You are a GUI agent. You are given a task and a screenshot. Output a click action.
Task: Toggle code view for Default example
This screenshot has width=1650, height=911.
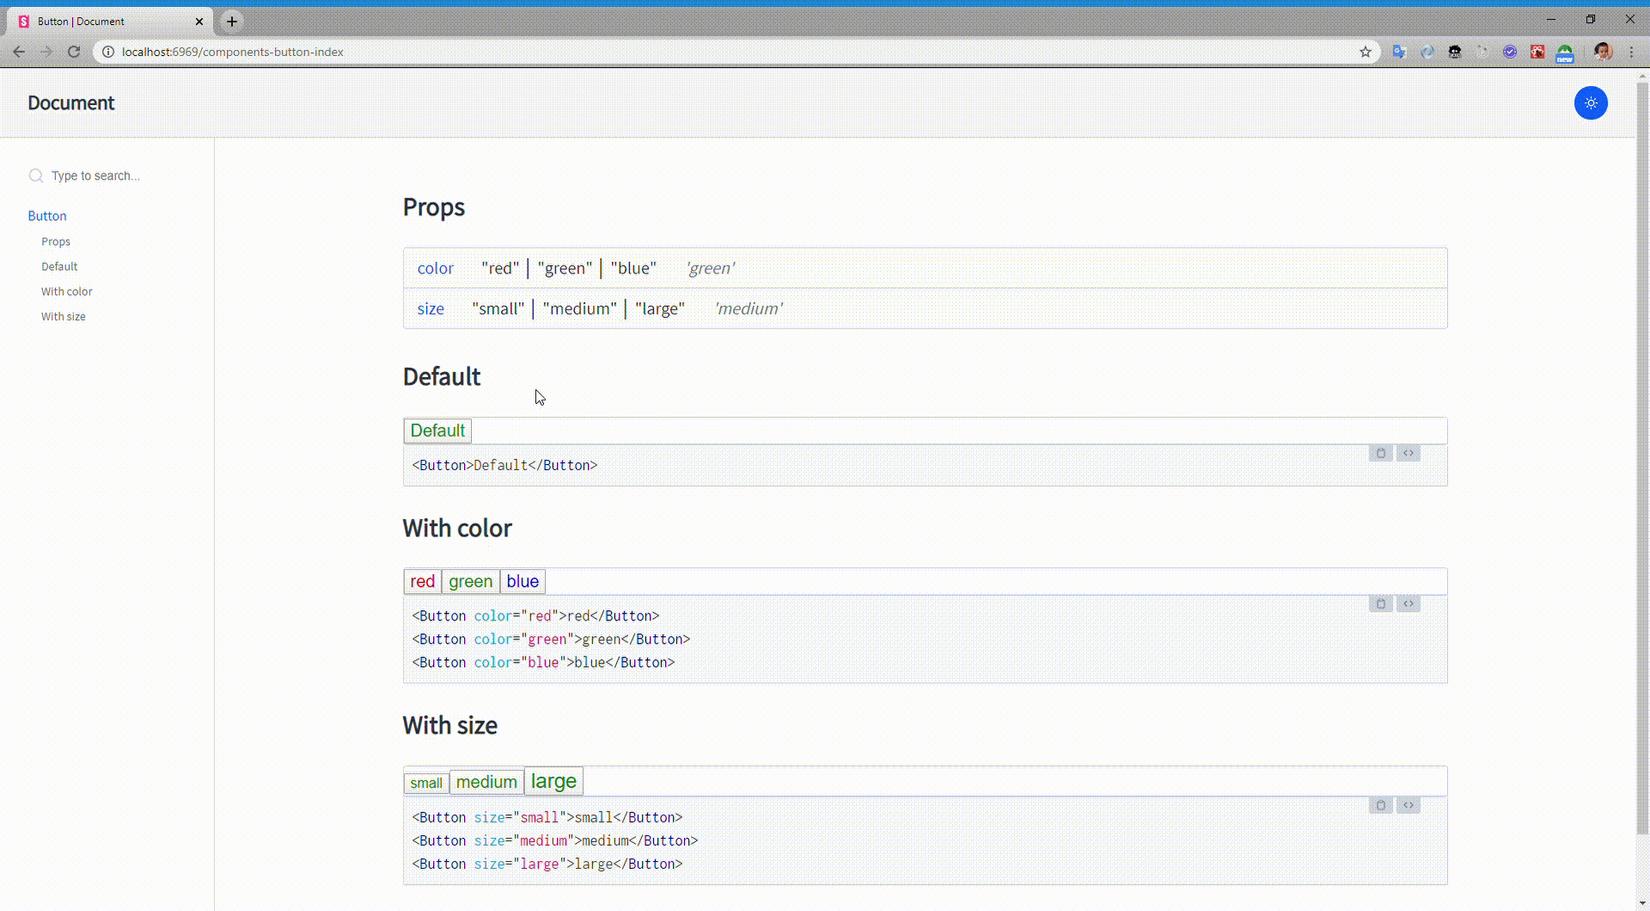[1408, 453]
